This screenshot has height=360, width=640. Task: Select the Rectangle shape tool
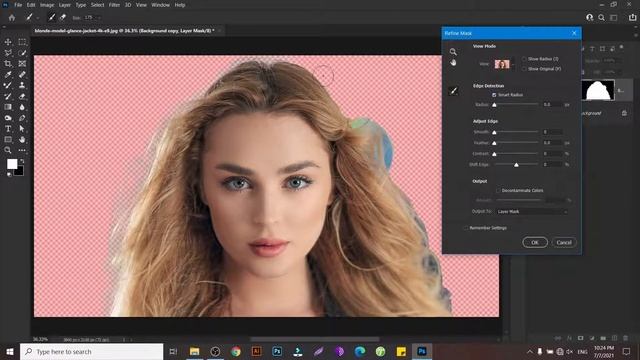pos(8,140)
